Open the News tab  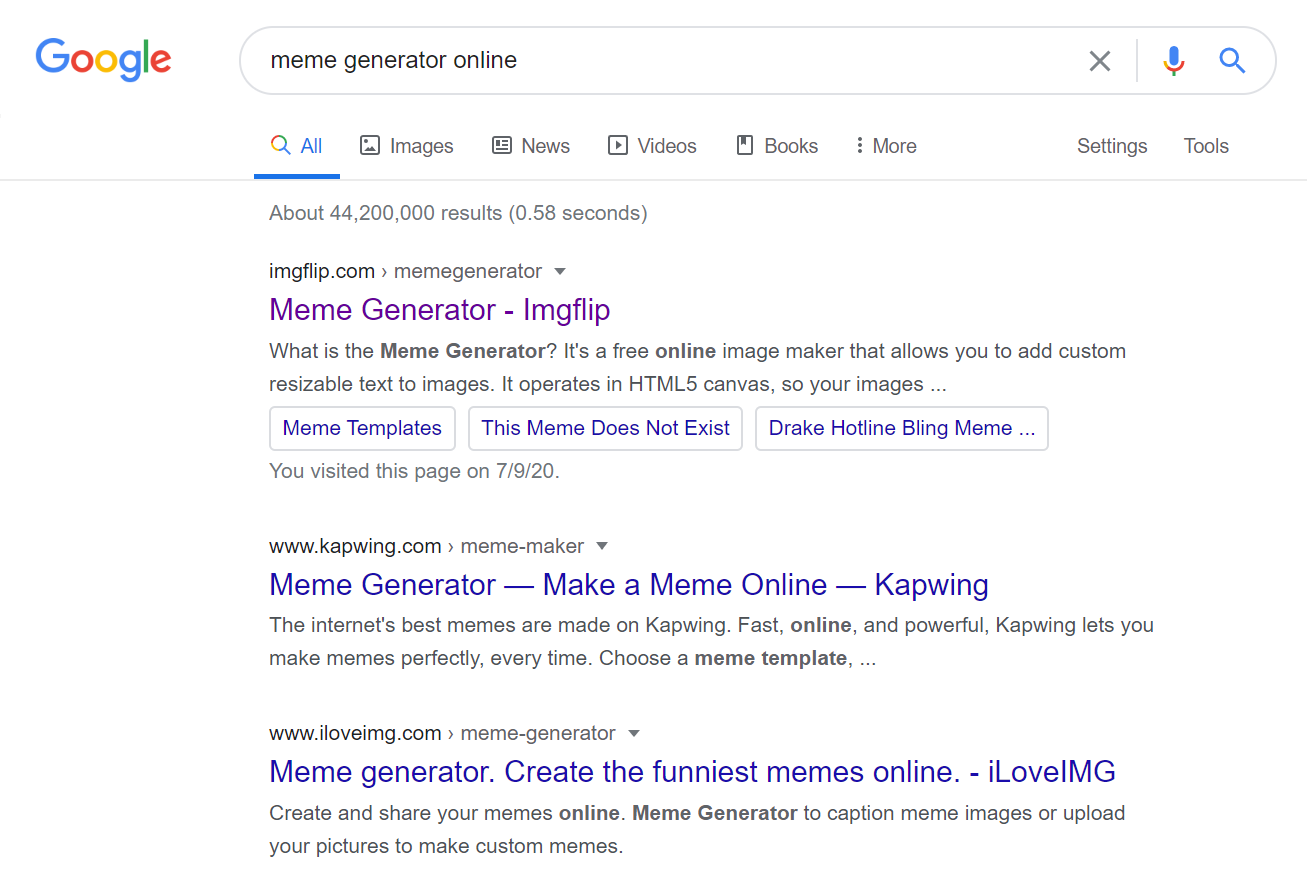(x=531, y=146)
